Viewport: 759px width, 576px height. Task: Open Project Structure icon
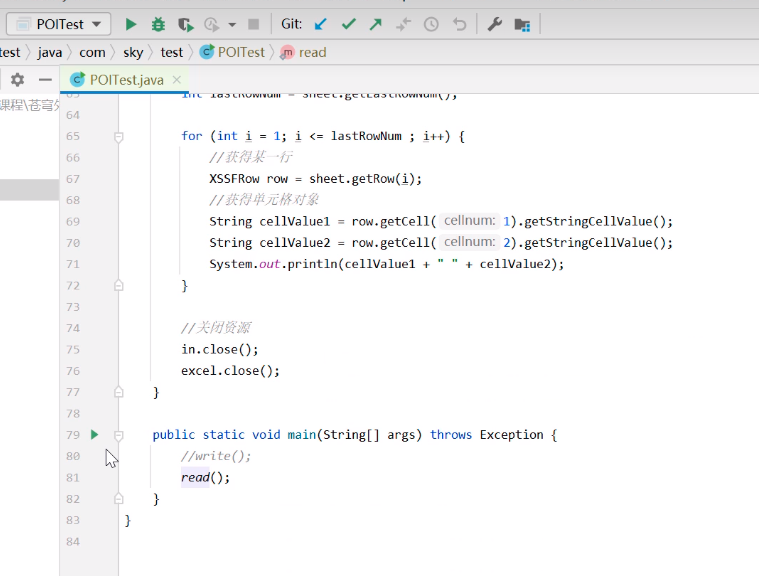pyautogui.click(x=522, y=25)
